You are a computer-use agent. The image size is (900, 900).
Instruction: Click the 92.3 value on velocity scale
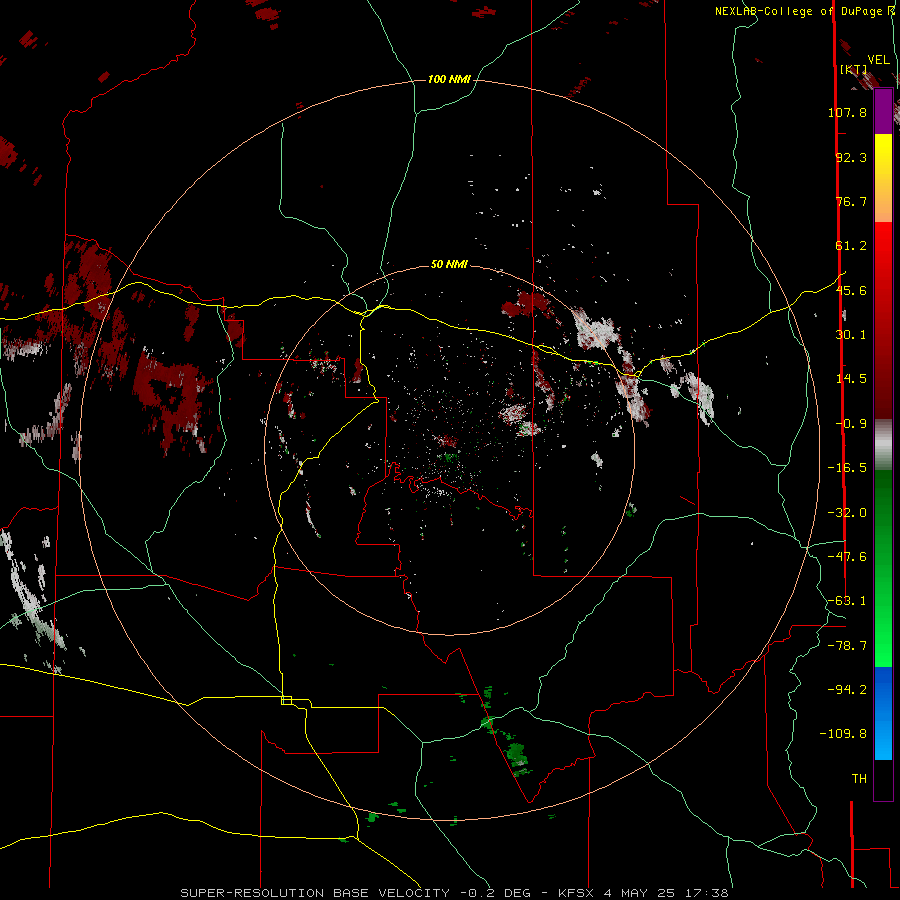point(851,157)
